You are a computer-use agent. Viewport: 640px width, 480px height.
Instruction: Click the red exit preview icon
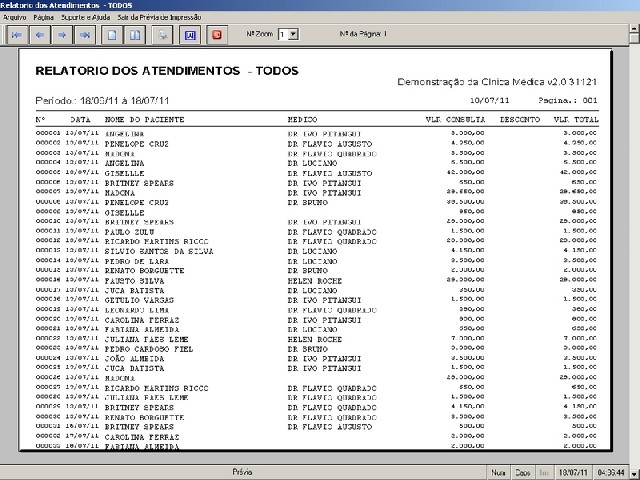point(217,35)
